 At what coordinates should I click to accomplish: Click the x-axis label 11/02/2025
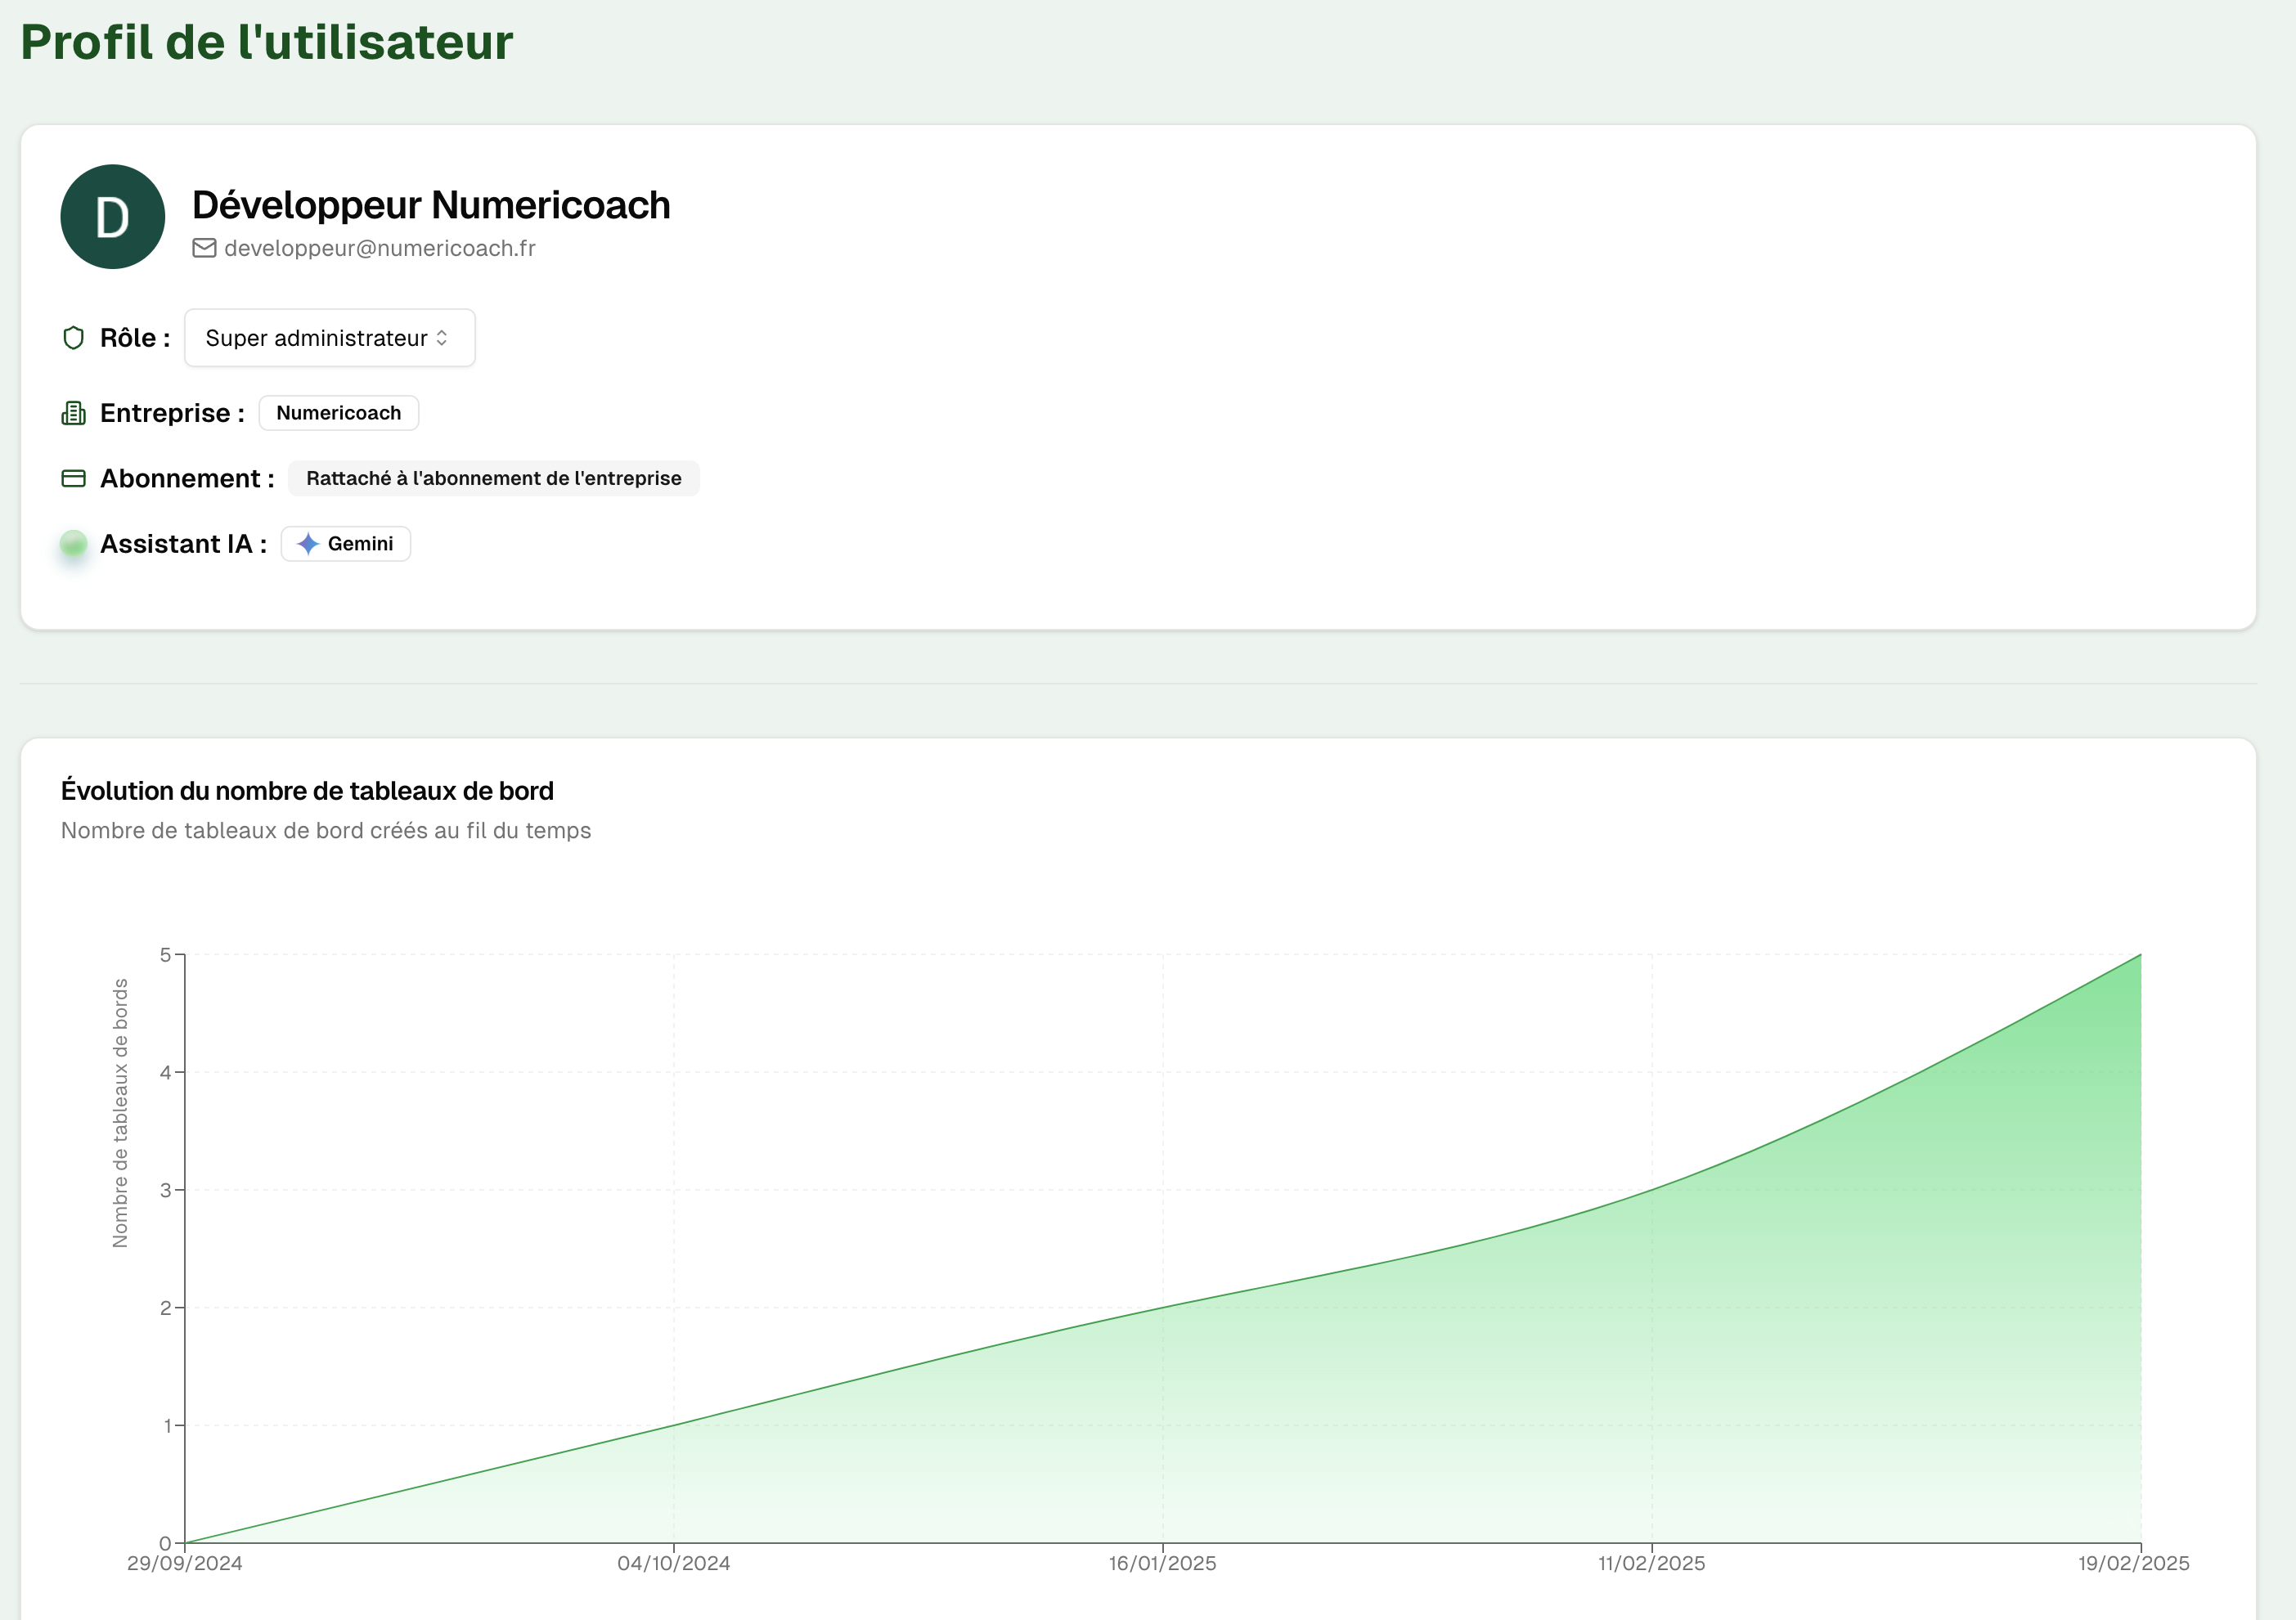1652,1563
